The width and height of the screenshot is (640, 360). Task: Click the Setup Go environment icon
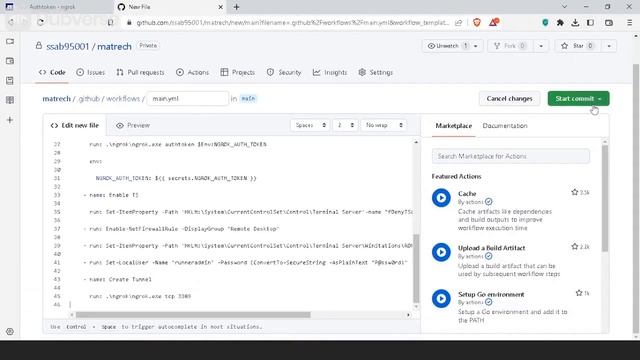(x=441, y=298)
